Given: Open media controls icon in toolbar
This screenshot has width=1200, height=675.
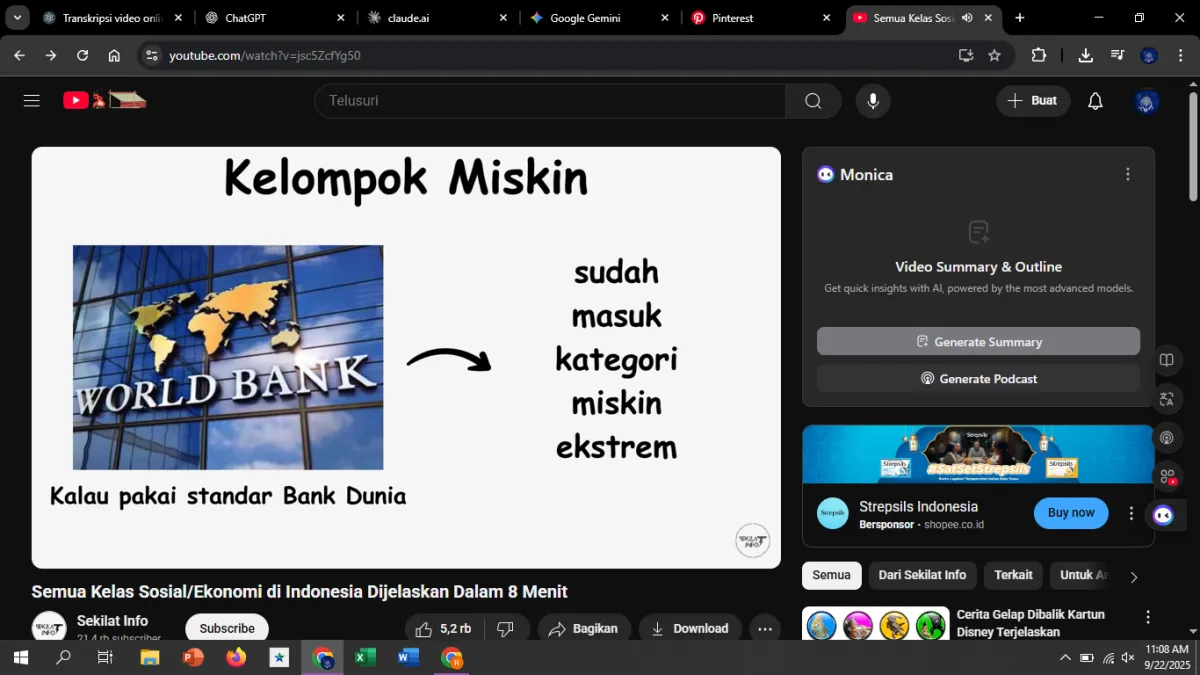Looking at the screenshot, I should pyautogui.click(x=1117, y=56).
